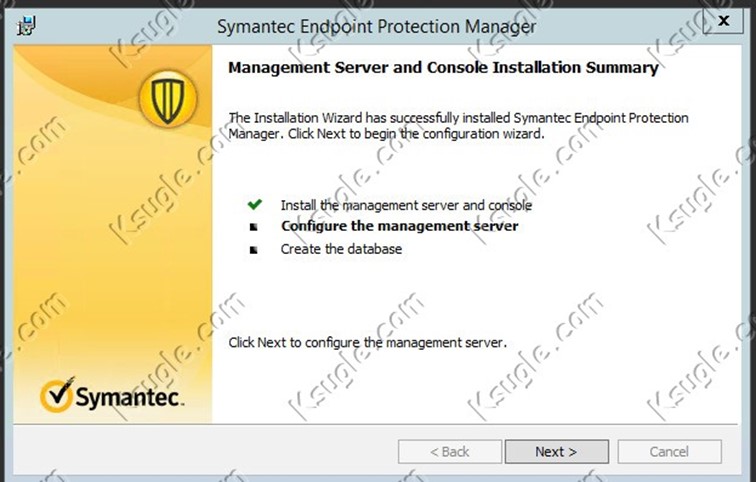Click the Symantec wordmark text logo
Image resolution: width=756 pixels, height=482 pixels.
[x=129, y=397]
